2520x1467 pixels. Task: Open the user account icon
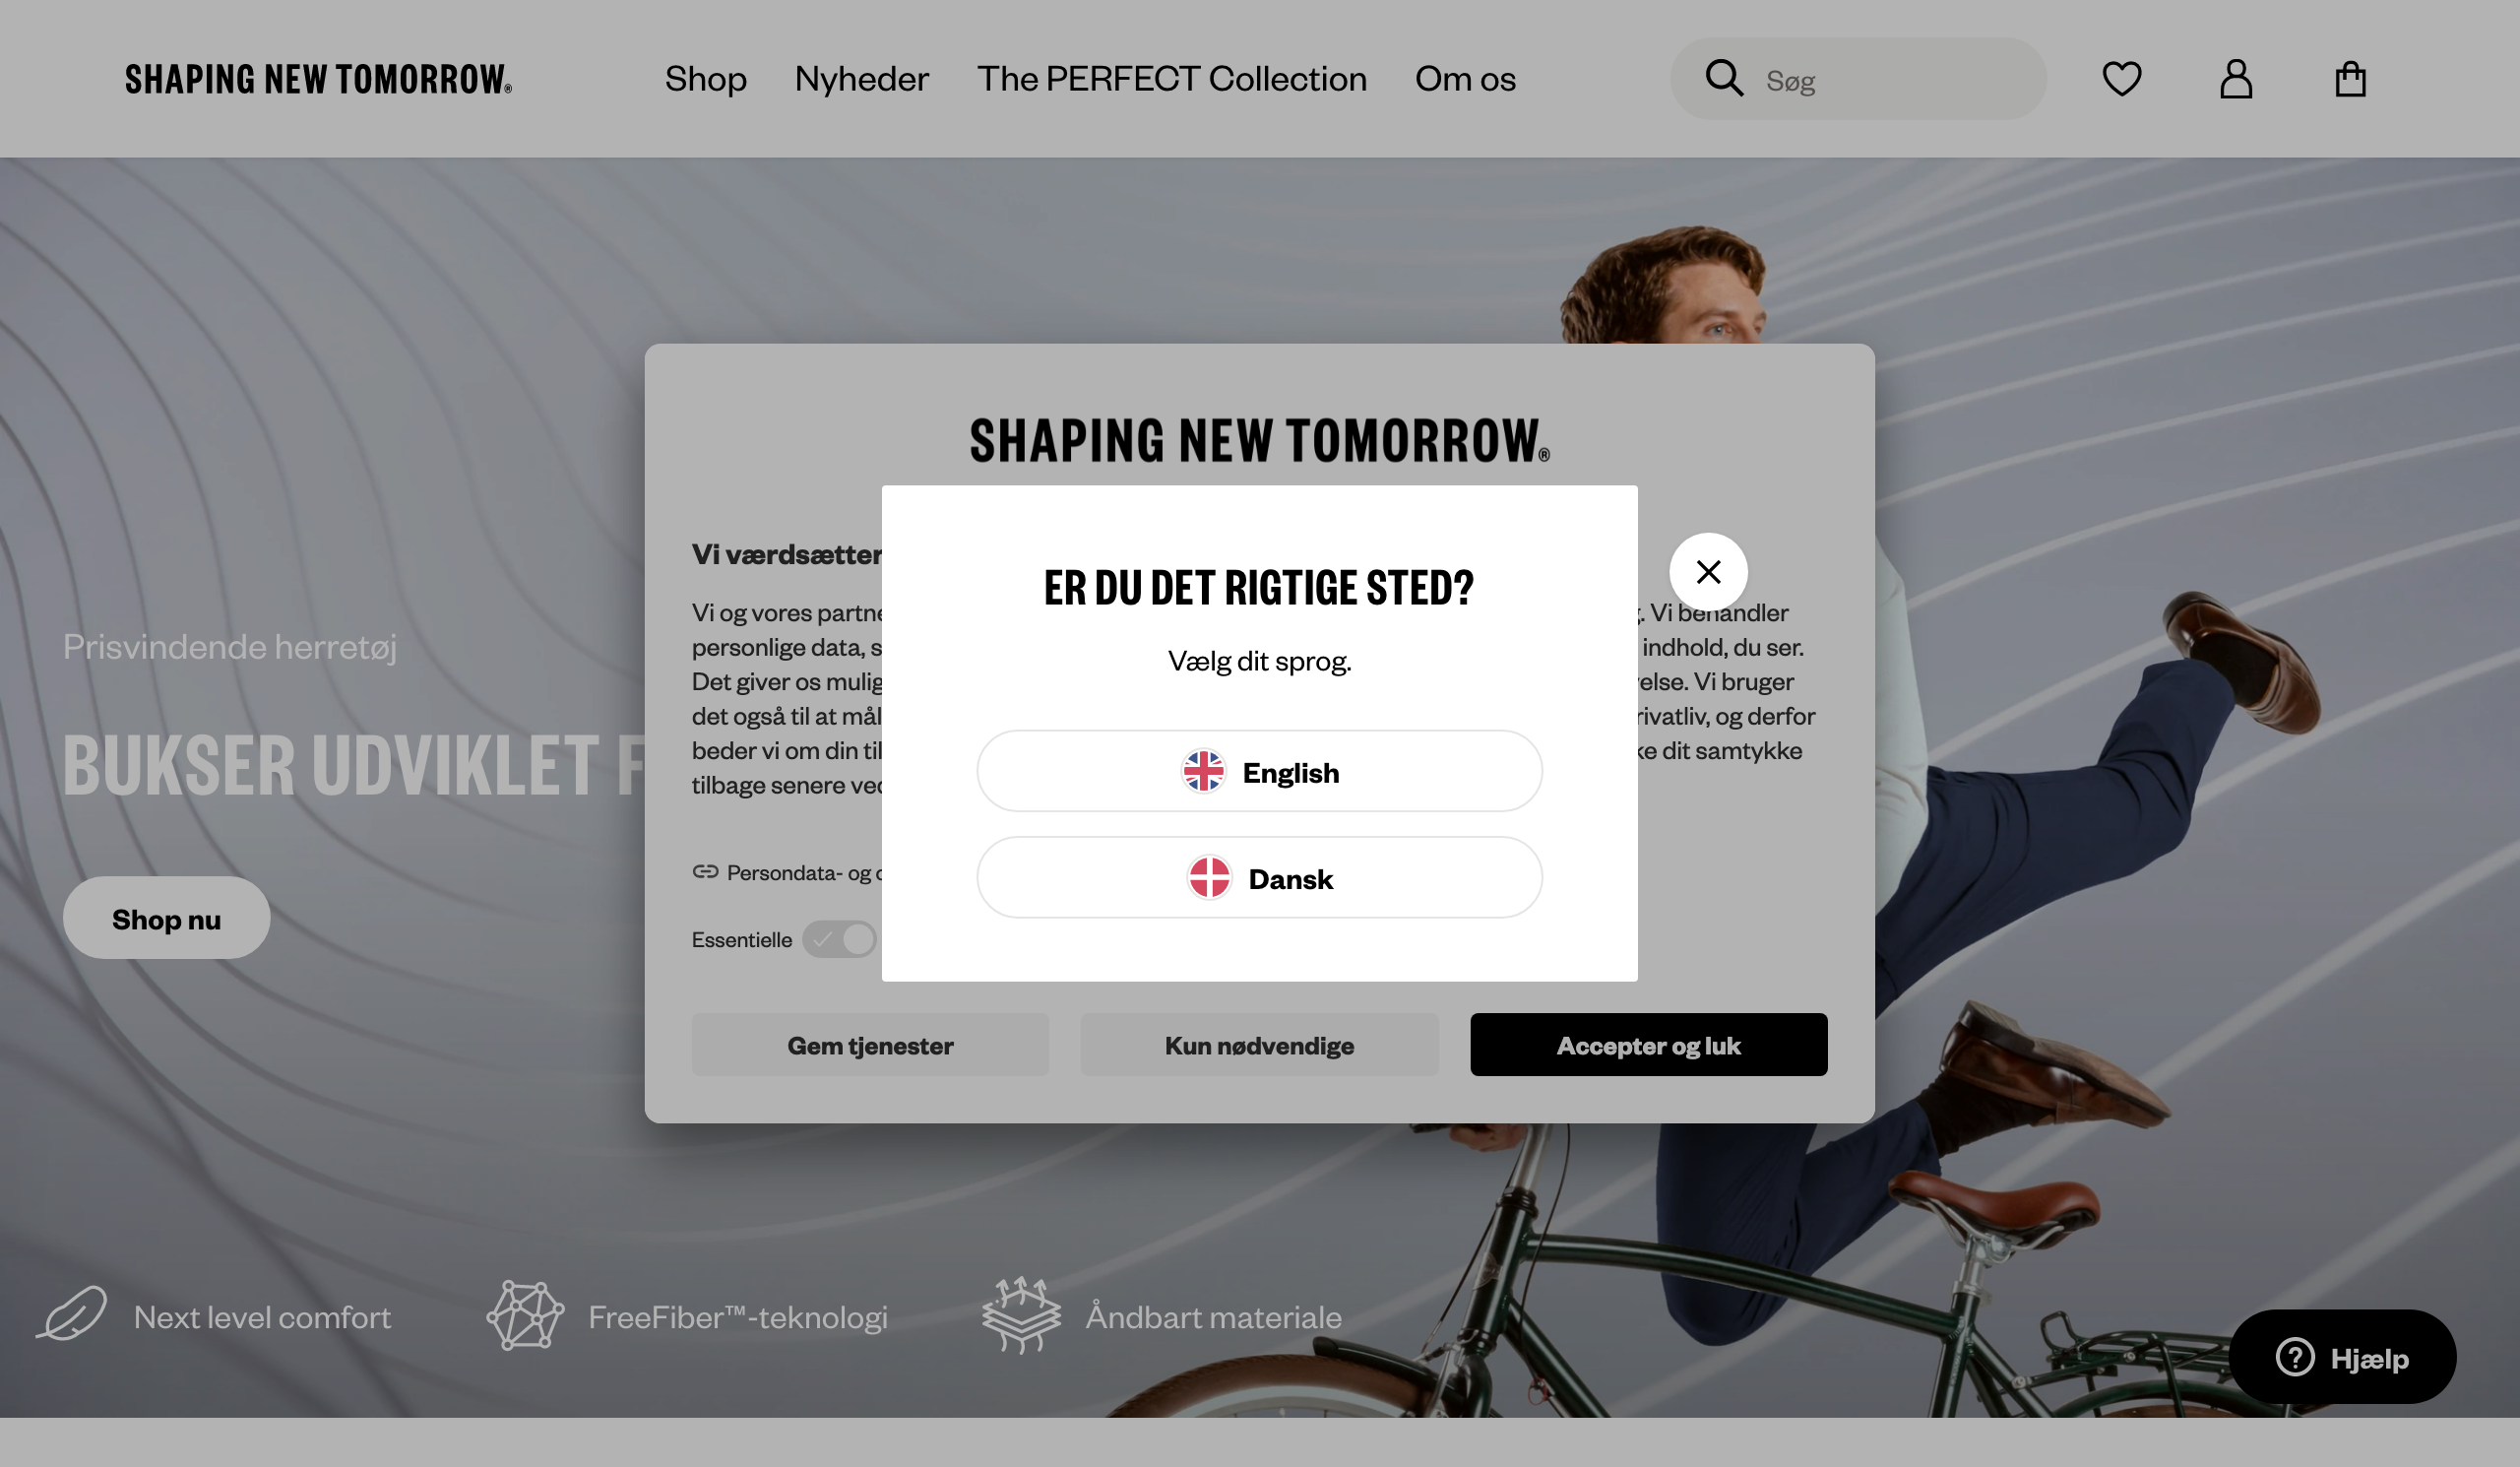click(2236, 79)
